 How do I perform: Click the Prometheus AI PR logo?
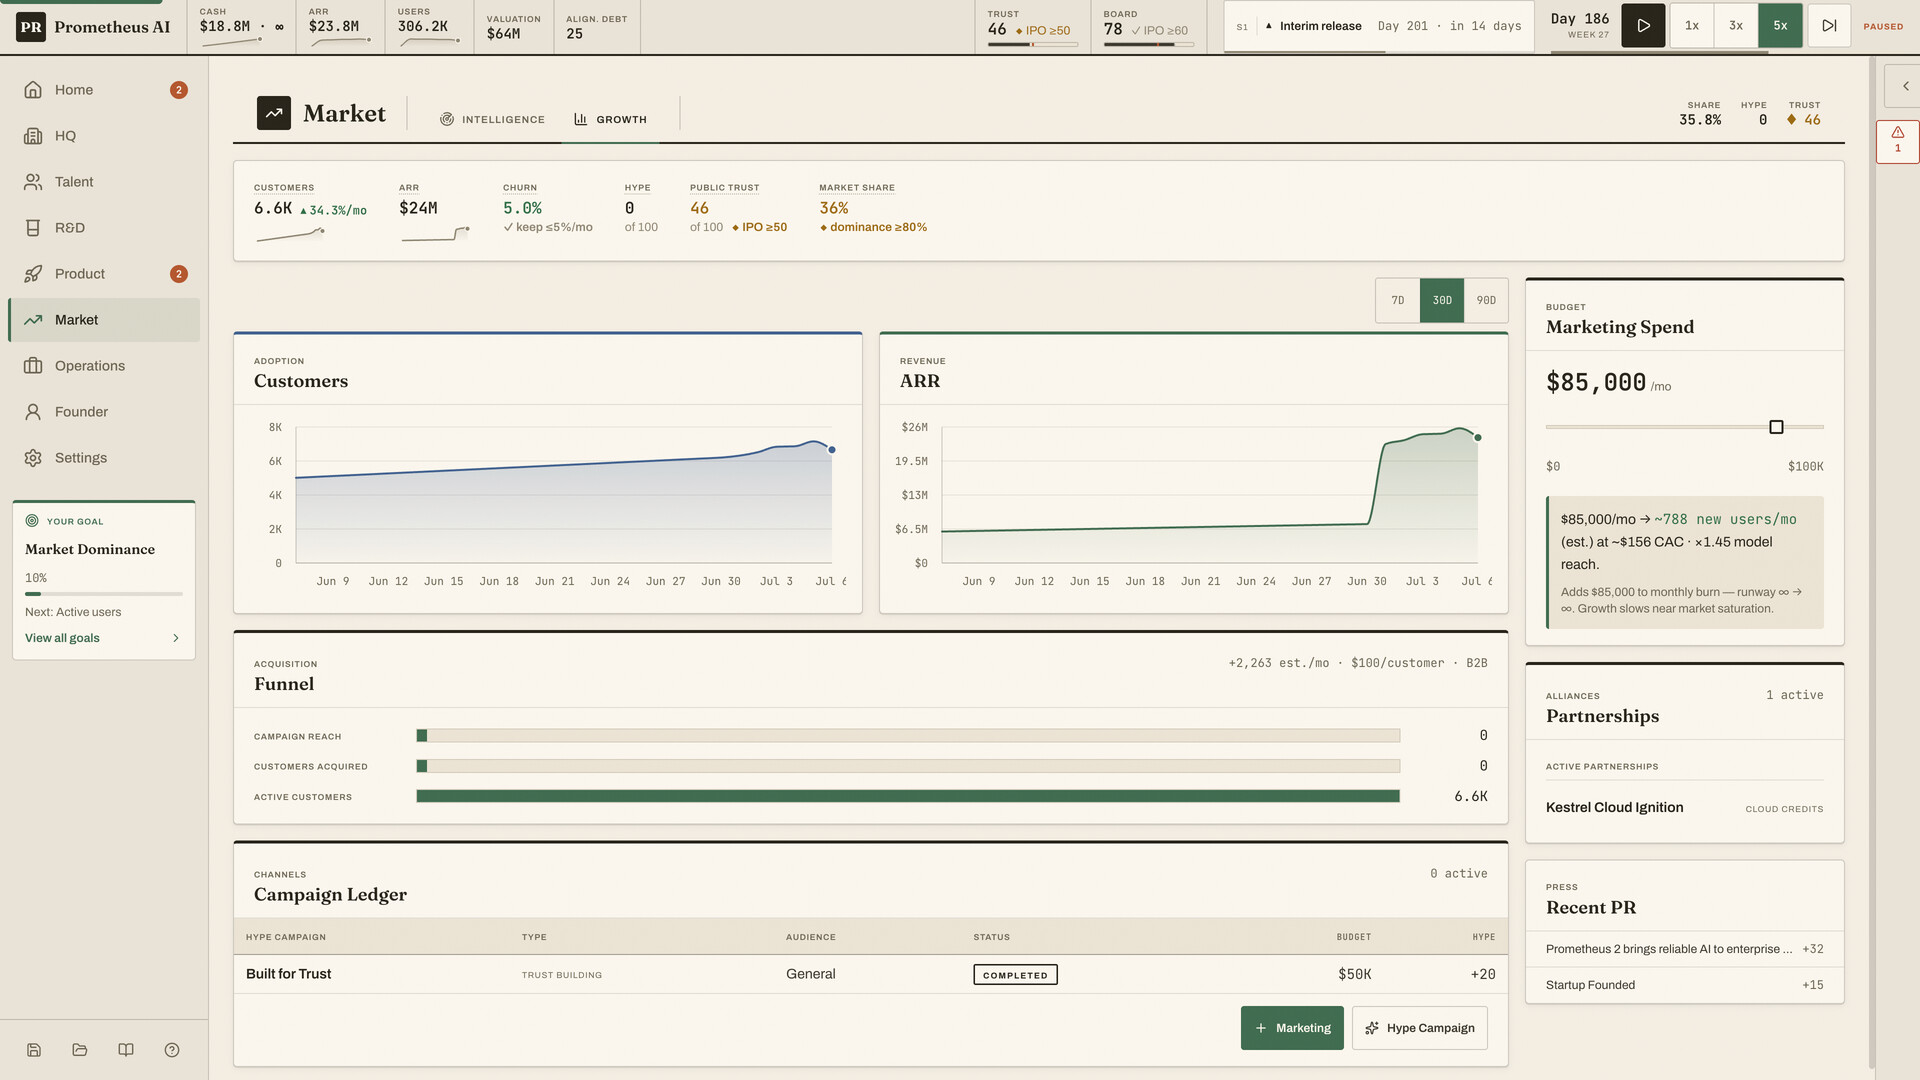(31, 27)
